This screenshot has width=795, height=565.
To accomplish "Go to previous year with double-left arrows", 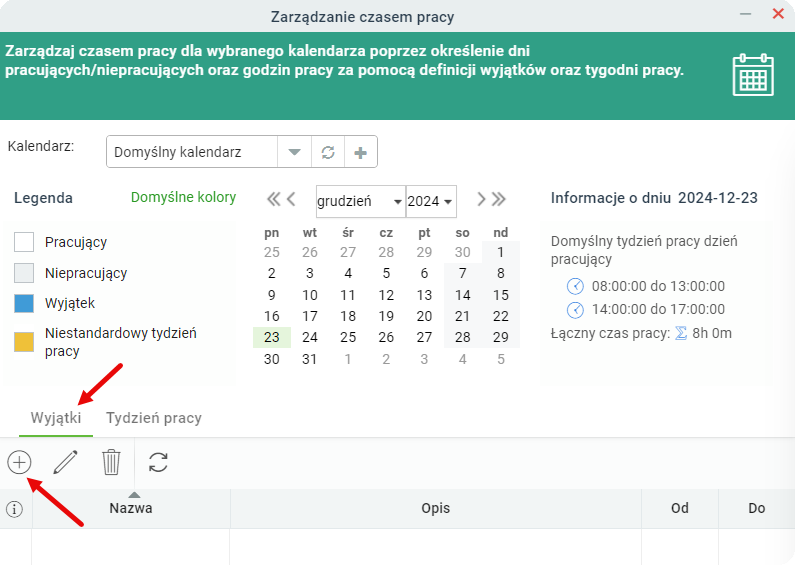I will click(273, 199).
